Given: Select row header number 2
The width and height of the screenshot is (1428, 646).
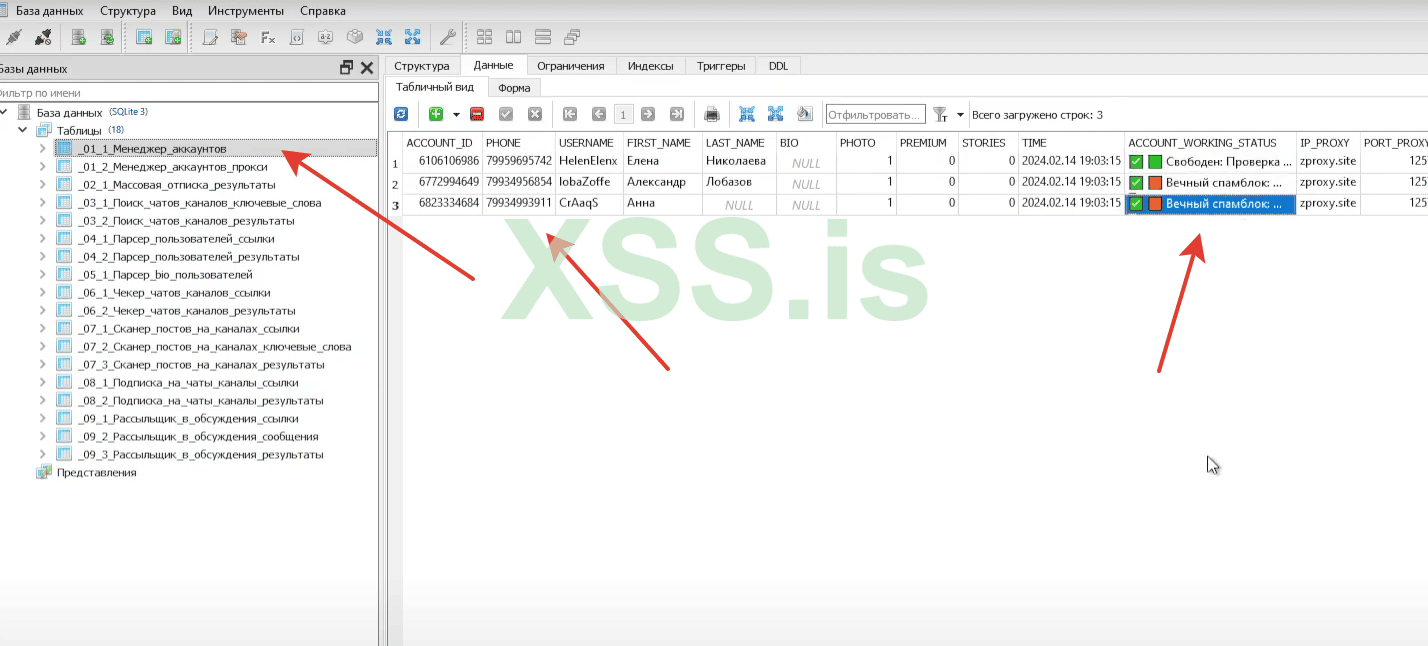Looking at the screenshot, I should (x=394, y=184).
